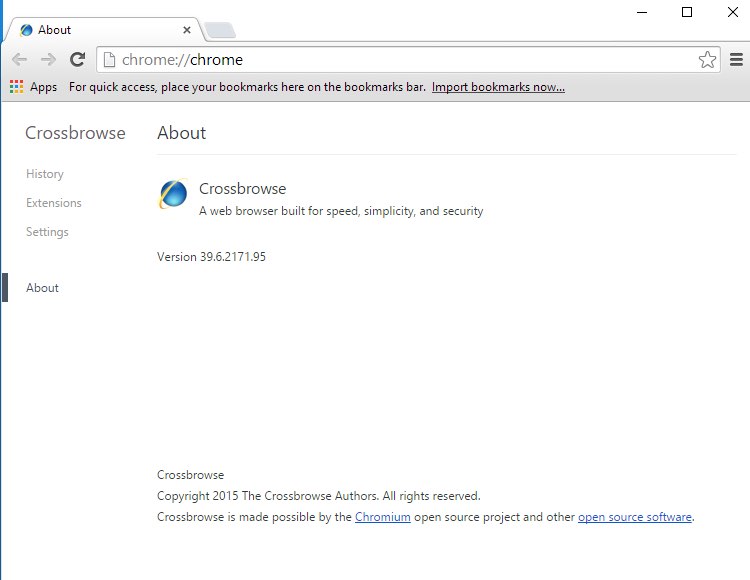Open the open source software link
This screenshot has width=750, height=580.
634,517
